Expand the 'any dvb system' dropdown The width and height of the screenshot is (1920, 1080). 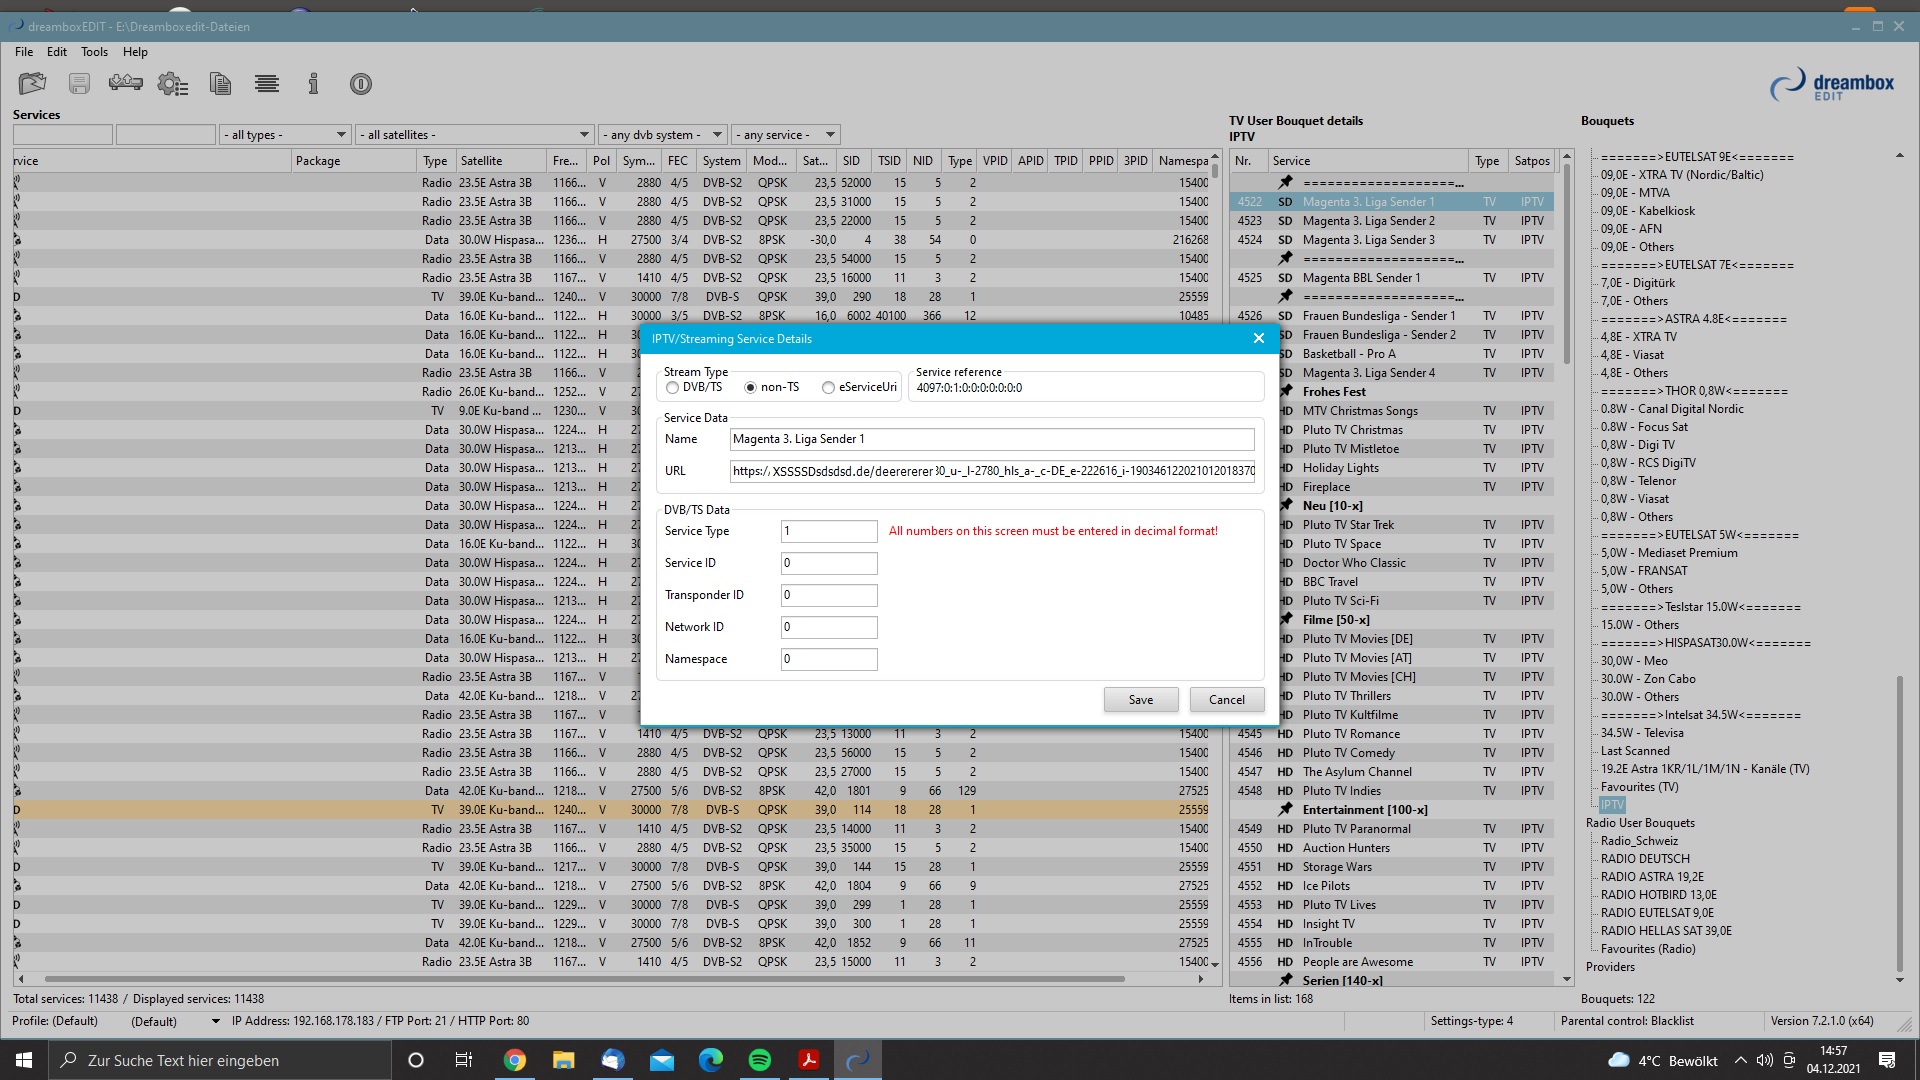point(663,135)
